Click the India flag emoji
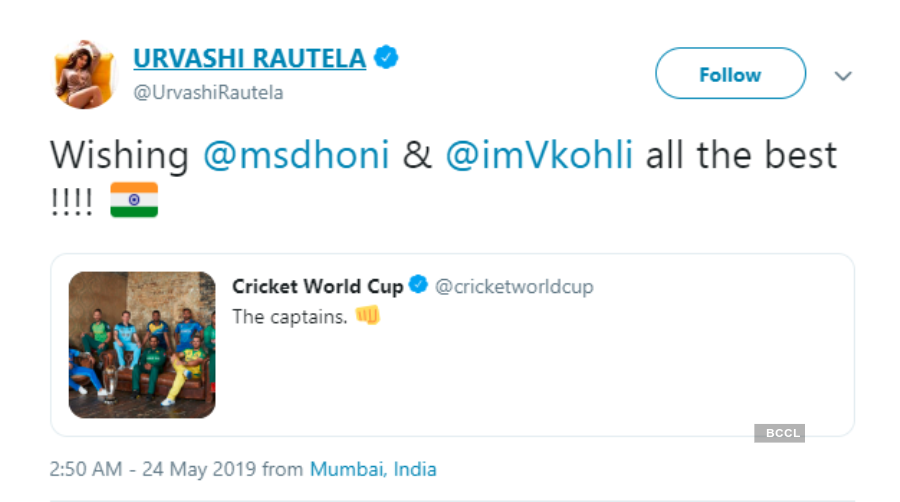The height and width of the screenshot is (502, 900). (x=134, y=201)
